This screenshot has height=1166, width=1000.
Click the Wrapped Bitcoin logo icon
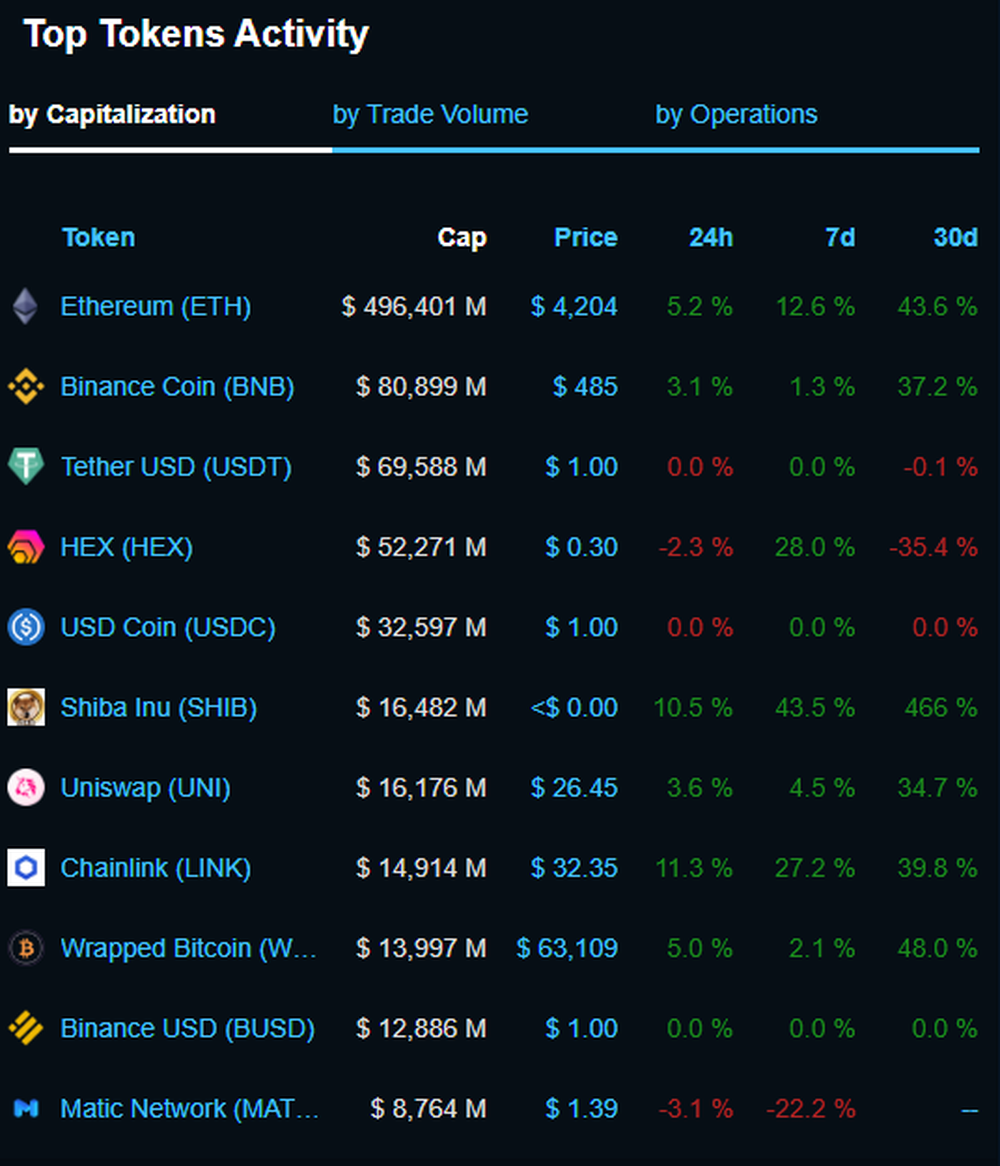click(26, 948)
